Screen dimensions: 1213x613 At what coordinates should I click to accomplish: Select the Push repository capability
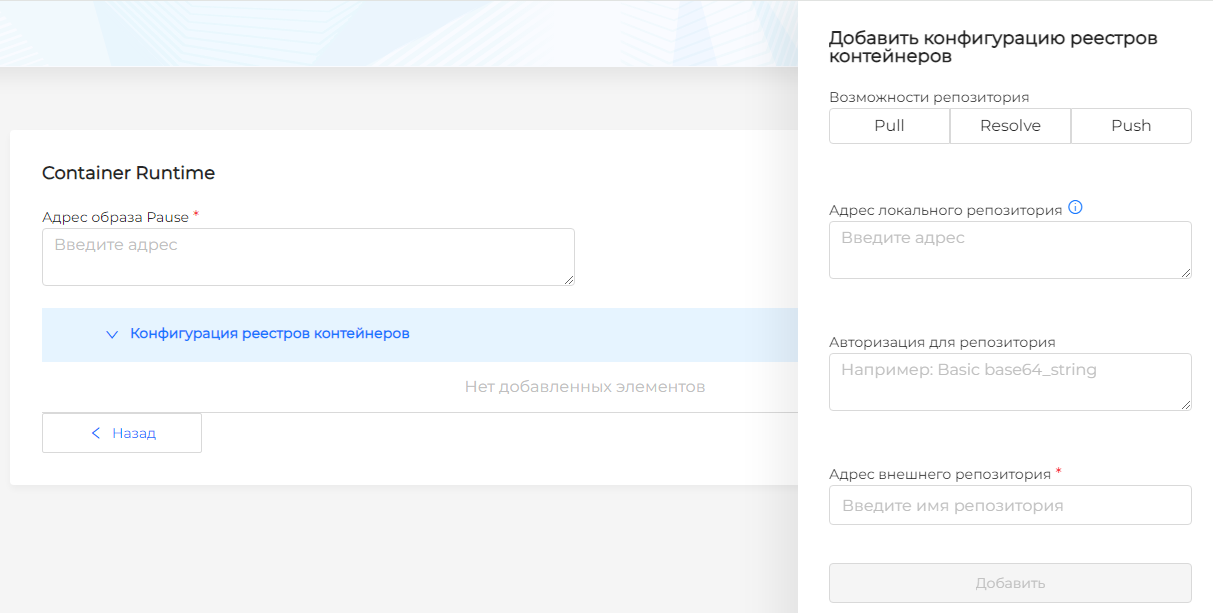pos(1131,126)
